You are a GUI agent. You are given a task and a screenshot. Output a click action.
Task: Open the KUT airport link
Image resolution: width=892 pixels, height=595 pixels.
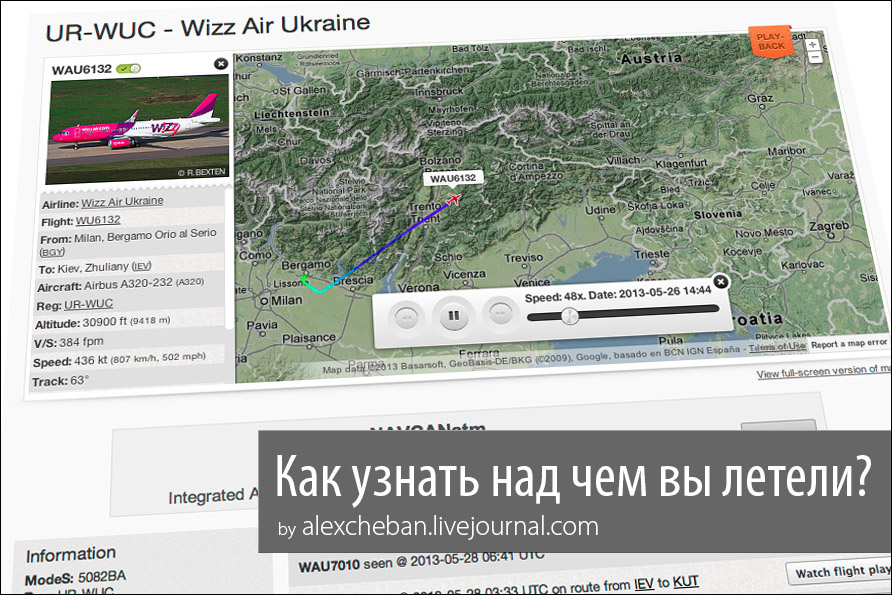click(x=685, y=582)
